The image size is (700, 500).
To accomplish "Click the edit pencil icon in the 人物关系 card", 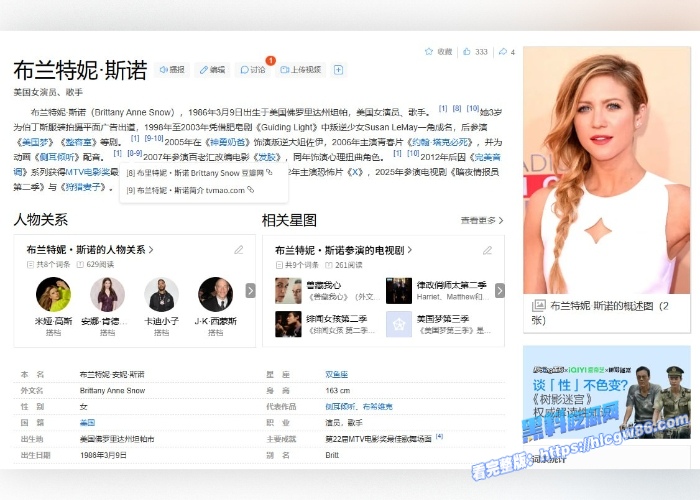I will (x=239, y=250).
